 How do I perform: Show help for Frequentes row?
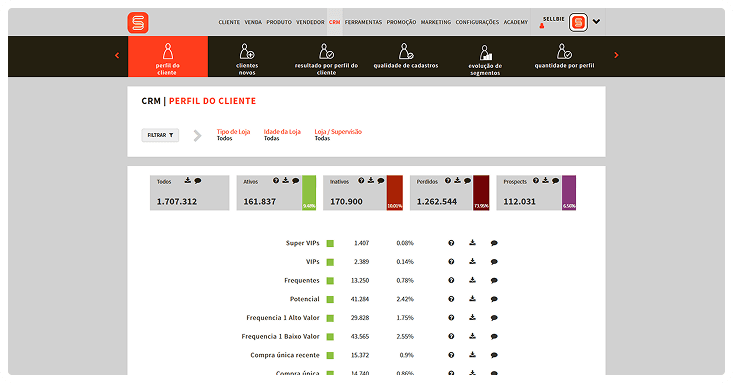click(451, 281)
